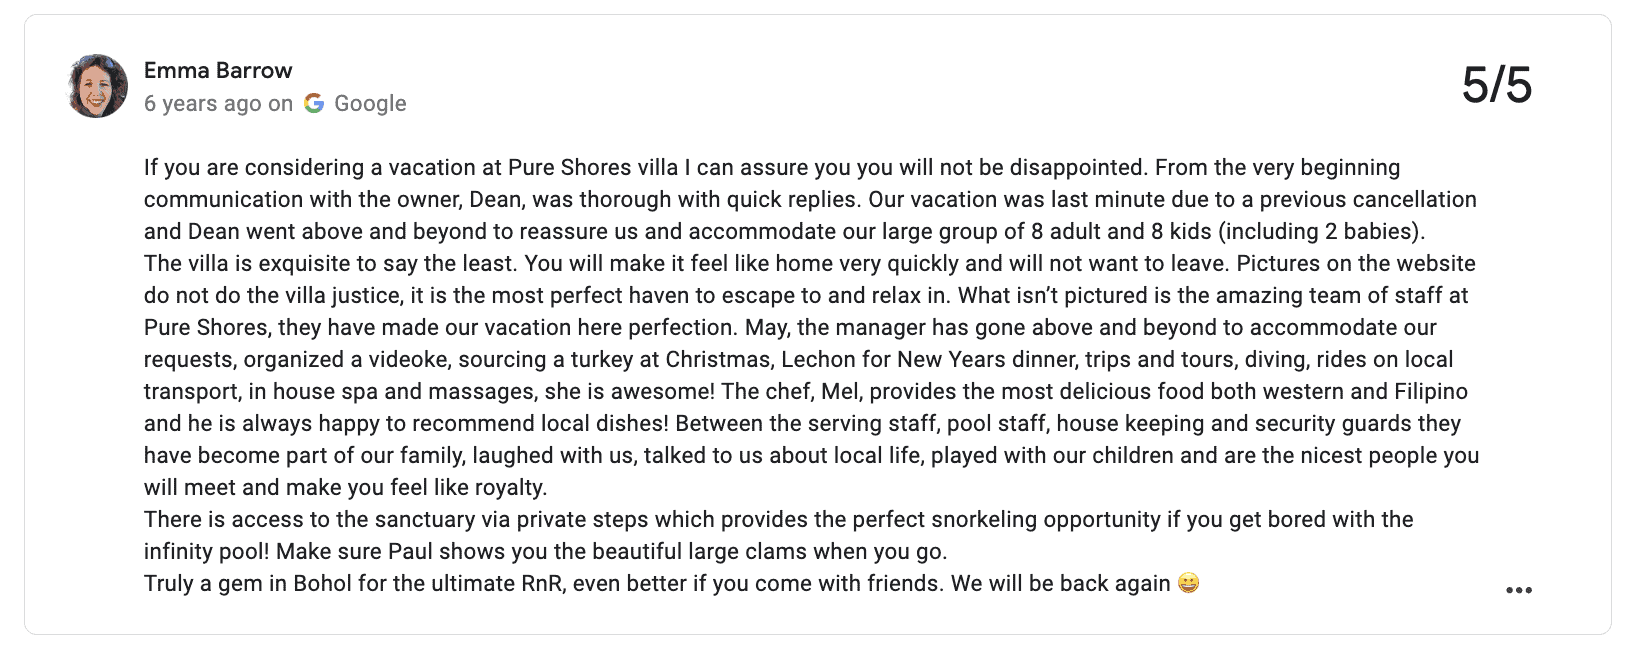Click the grinning emoji ending the review
The image size is (1636, 654).
coord(1188,583)
